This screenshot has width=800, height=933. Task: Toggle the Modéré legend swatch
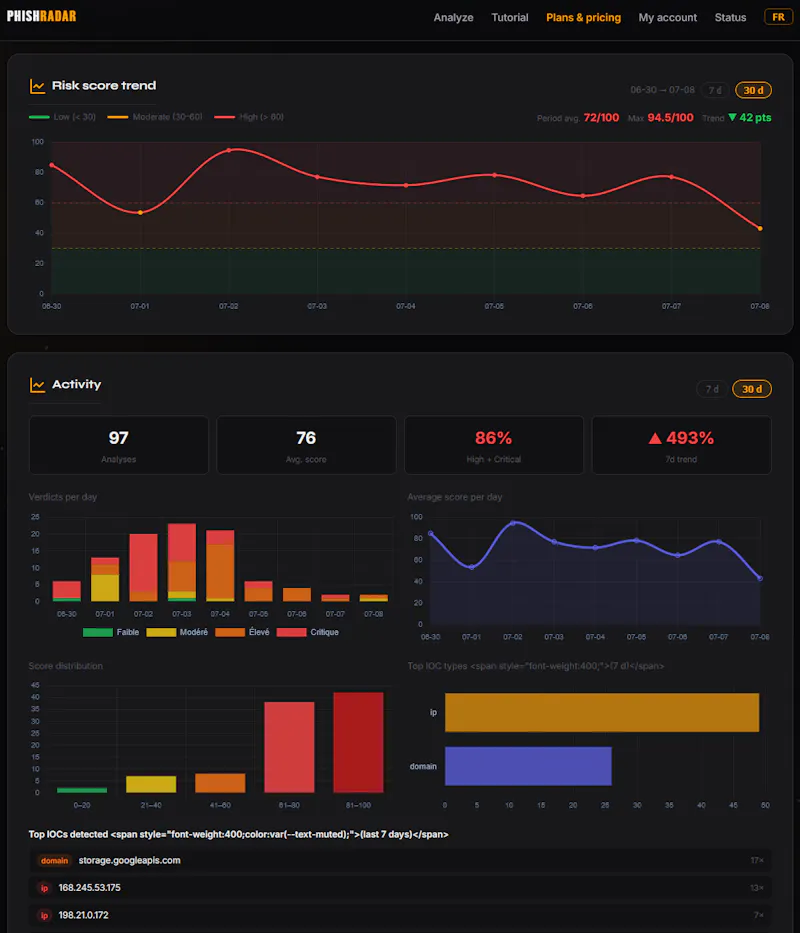(x=161, y=632)
